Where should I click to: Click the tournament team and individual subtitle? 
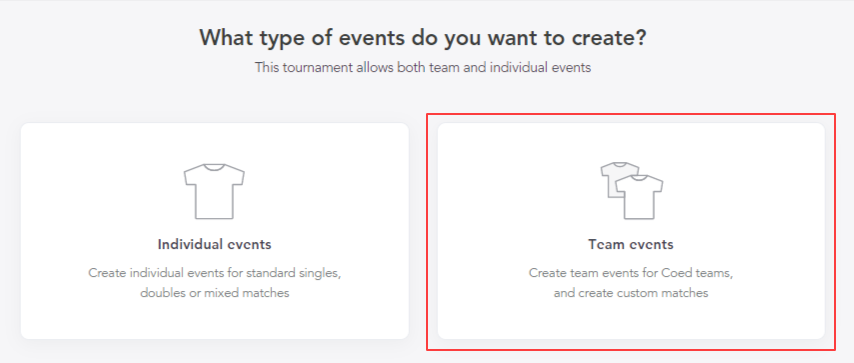423,68
